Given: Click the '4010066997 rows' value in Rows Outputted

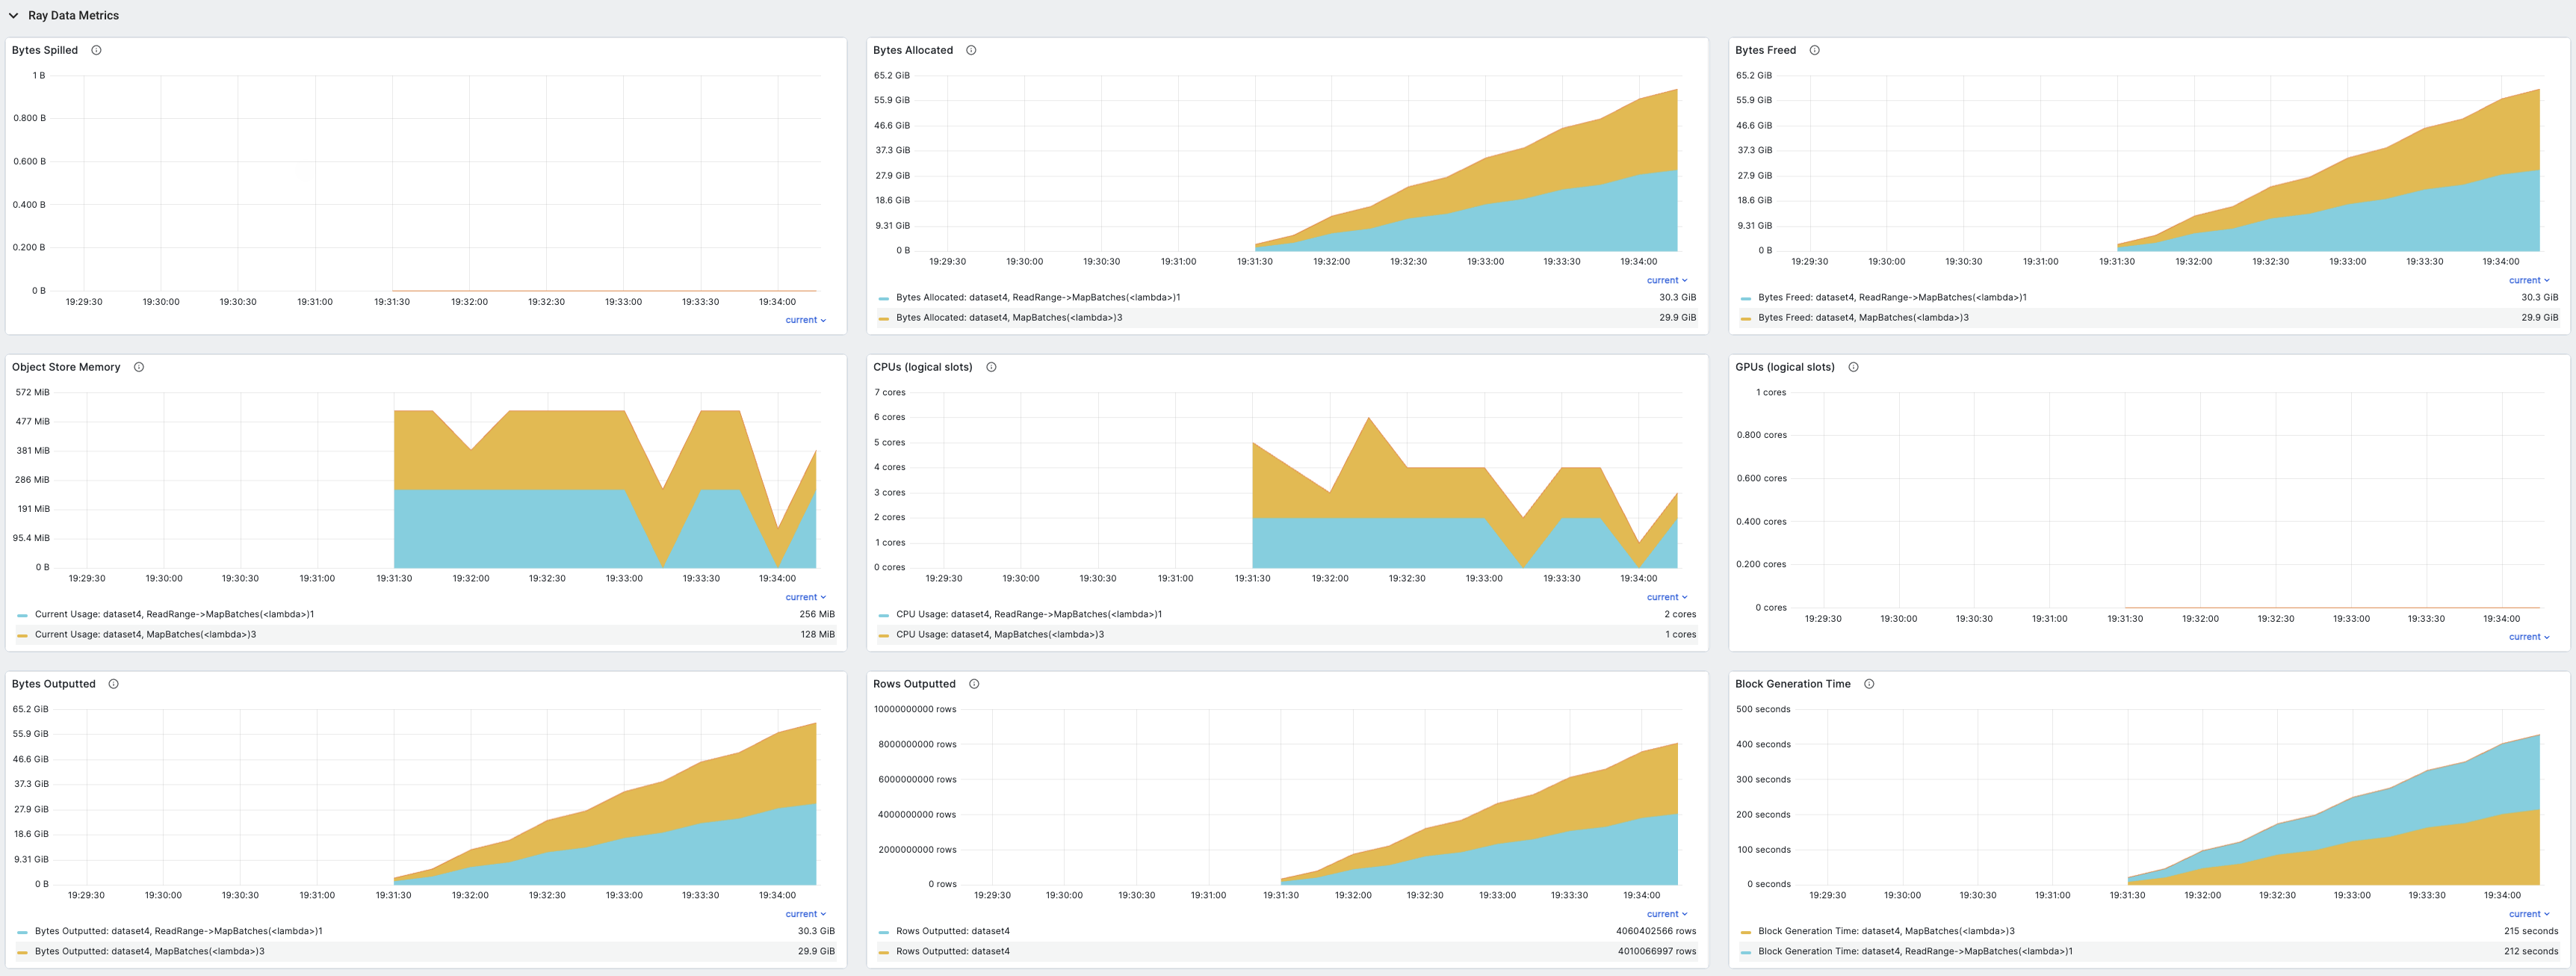Looking at the screenshot, I should 1657,951.
